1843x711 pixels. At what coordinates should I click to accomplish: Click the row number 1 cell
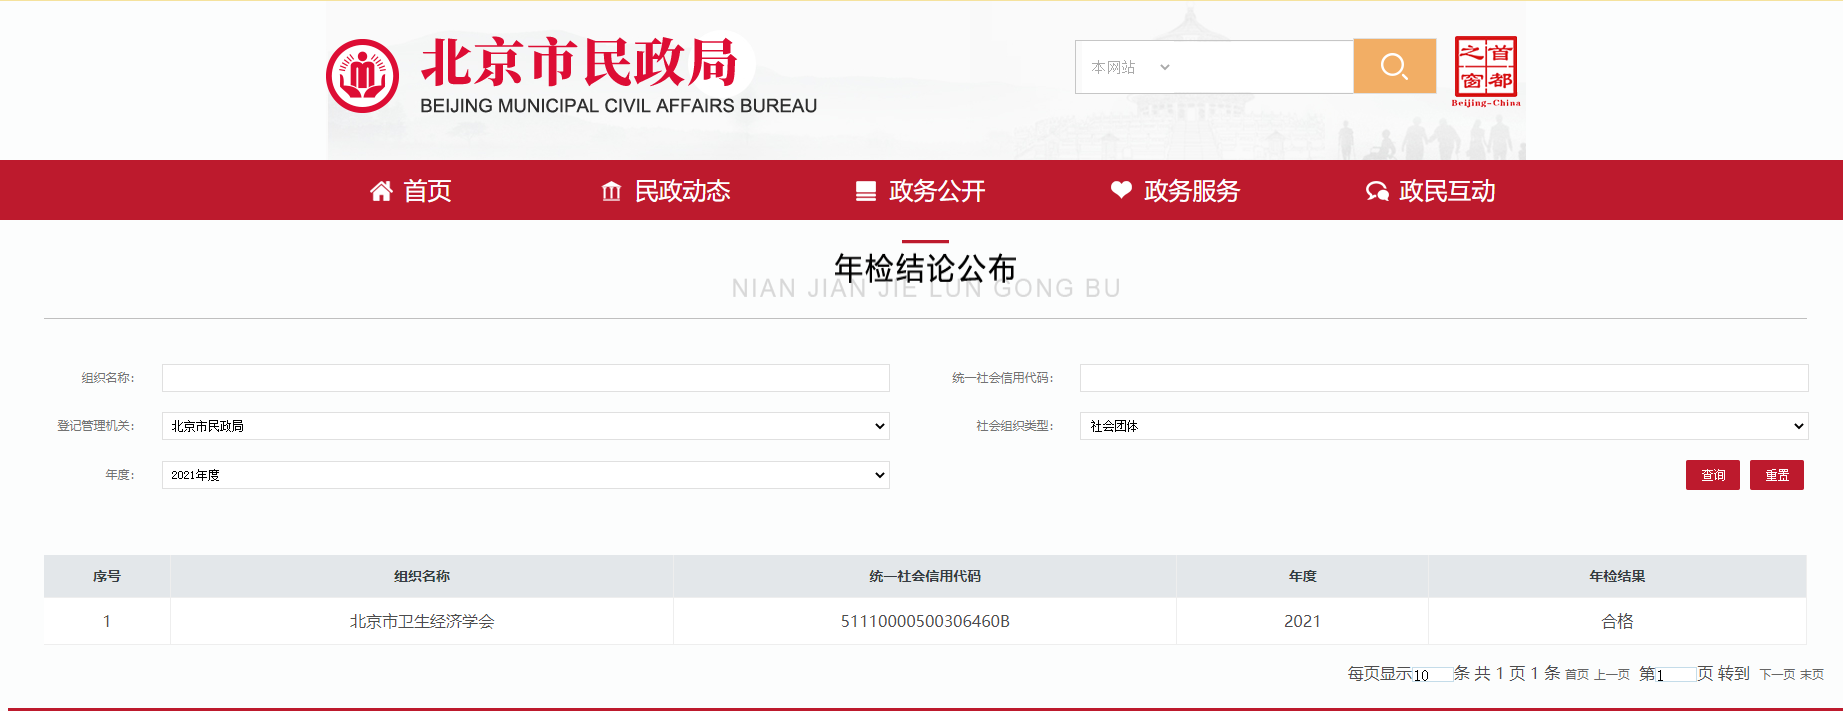(x=107, y=621)
